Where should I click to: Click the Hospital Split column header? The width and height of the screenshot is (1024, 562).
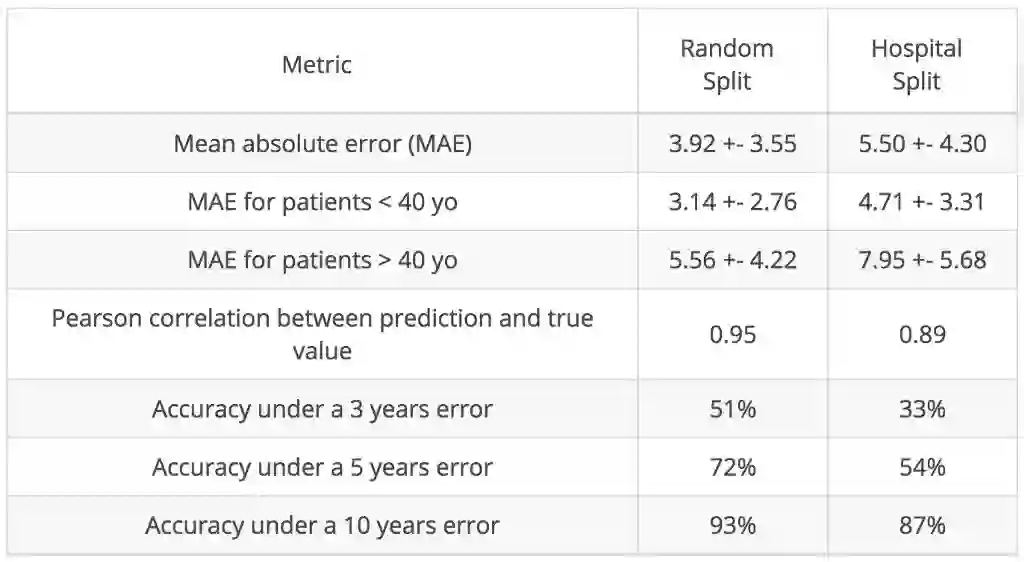pyautogui.click(x=917, y=65)
